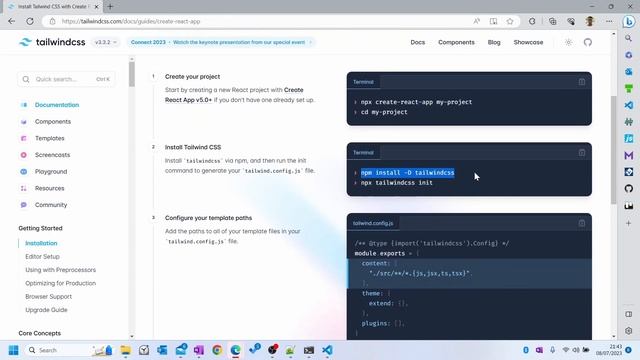
Task: Open a new browser tab
Action: [110, 7]
